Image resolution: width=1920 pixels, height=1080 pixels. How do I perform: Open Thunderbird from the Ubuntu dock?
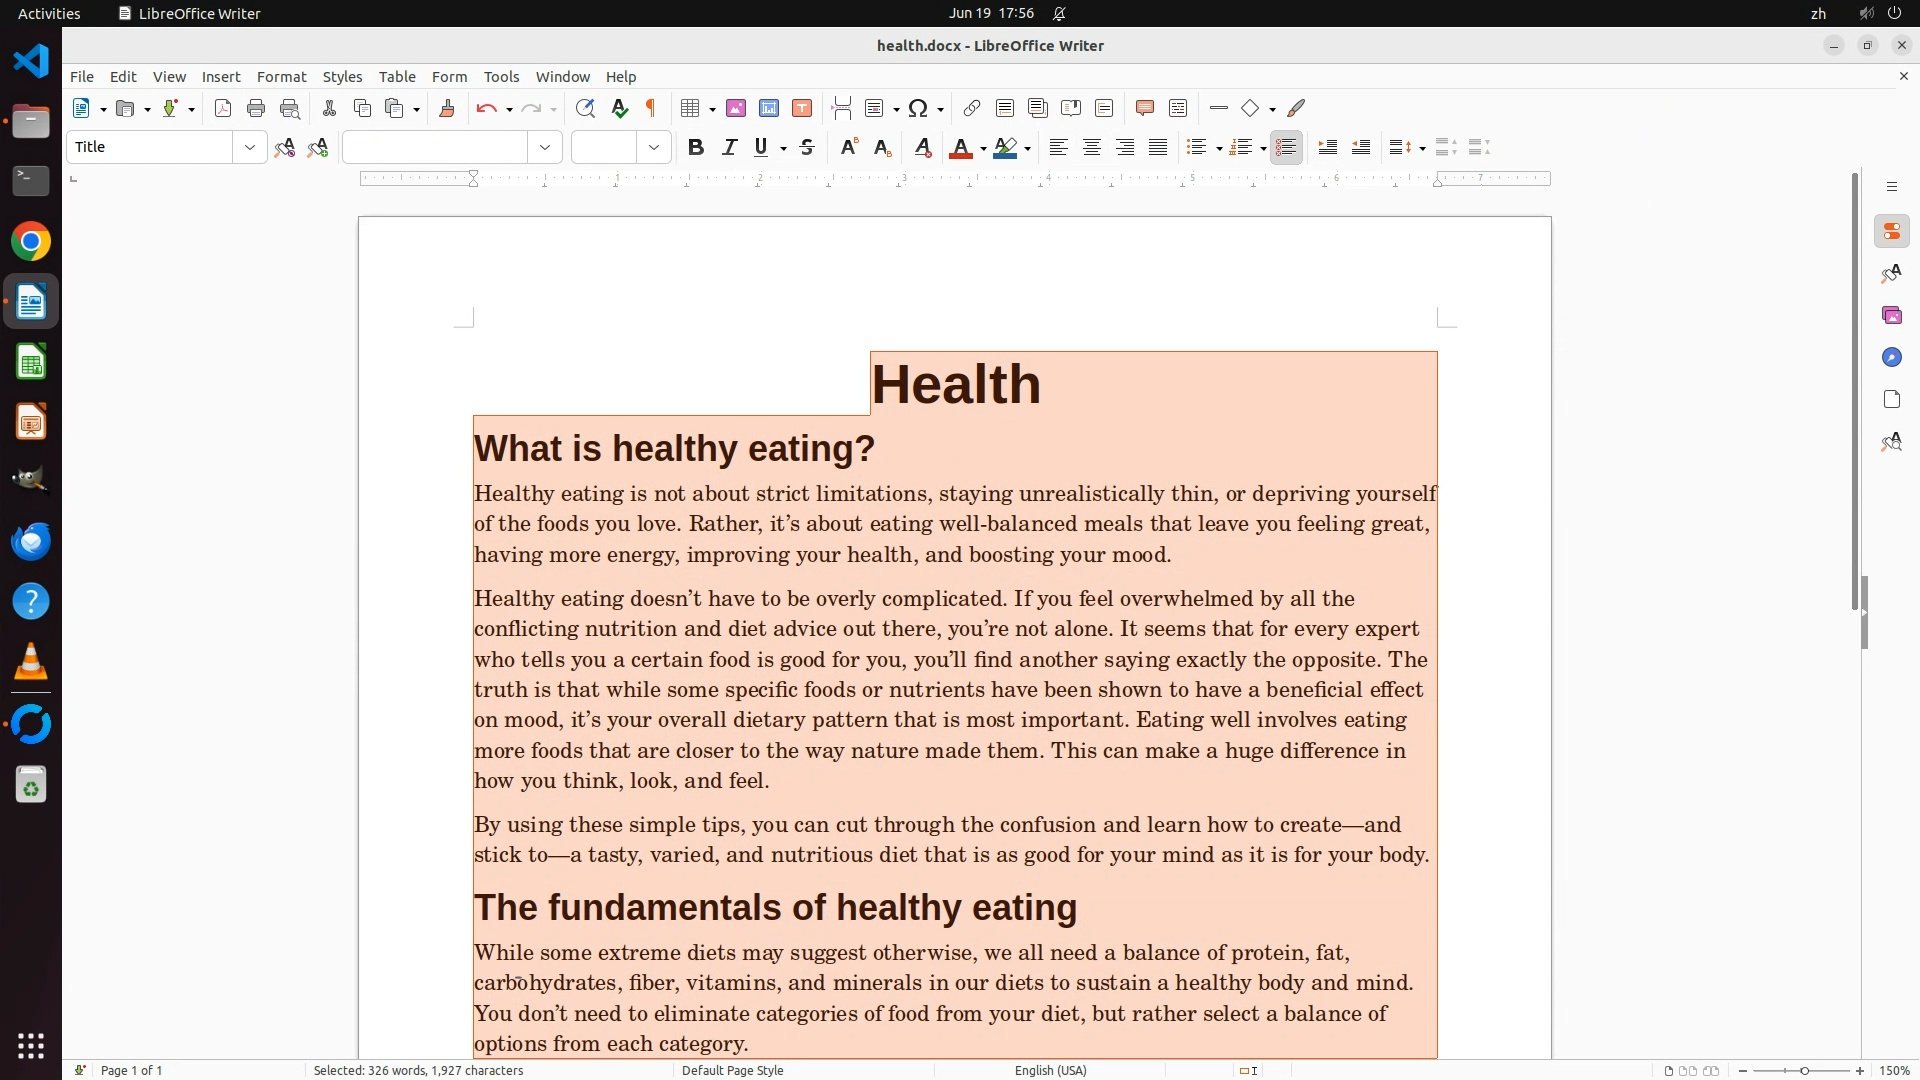(x=31, y=542)
